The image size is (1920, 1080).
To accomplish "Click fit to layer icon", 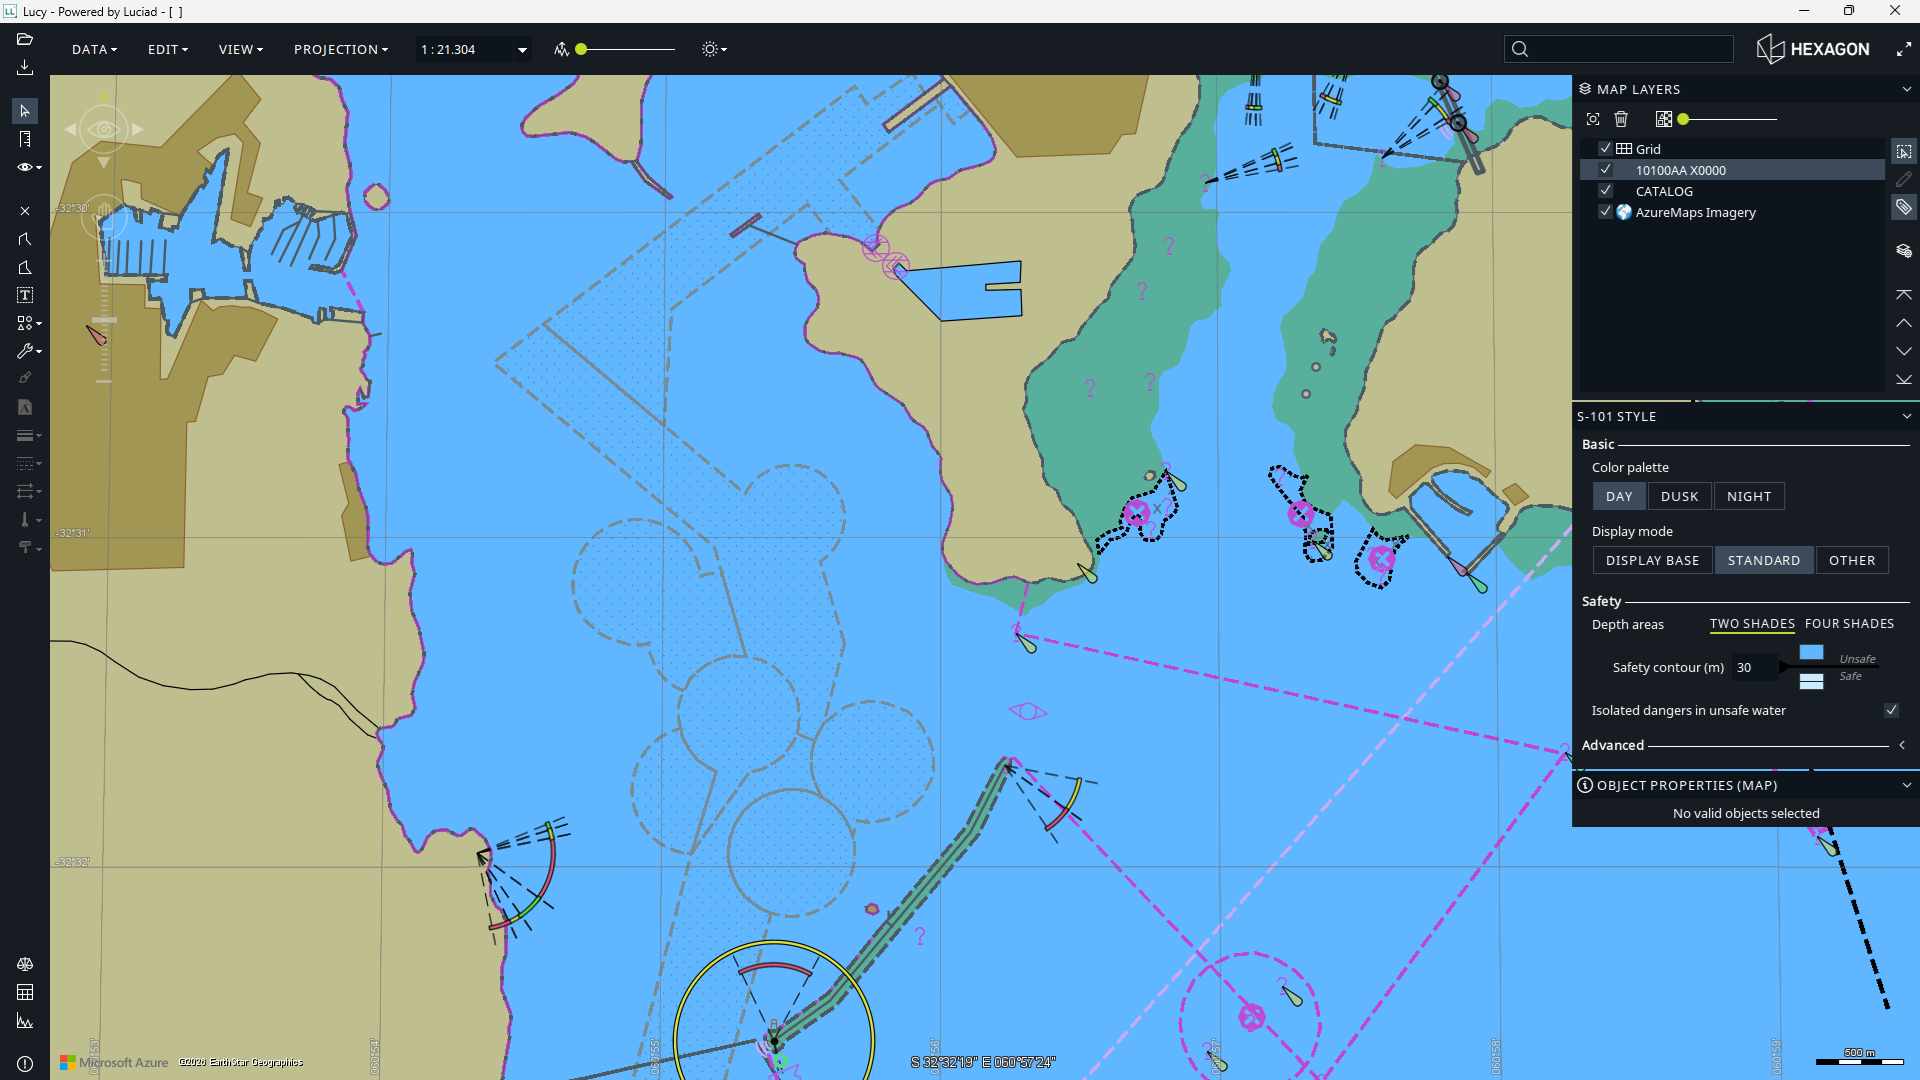I will 1593,119.
